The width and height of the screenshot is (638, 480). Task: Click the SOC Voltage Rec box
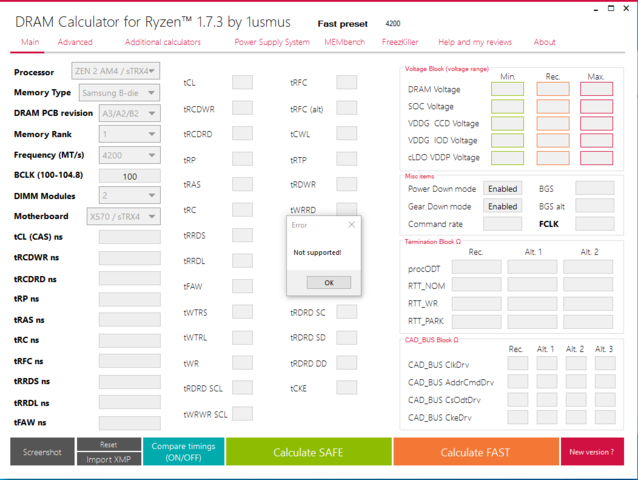click(x=553, y=107)
